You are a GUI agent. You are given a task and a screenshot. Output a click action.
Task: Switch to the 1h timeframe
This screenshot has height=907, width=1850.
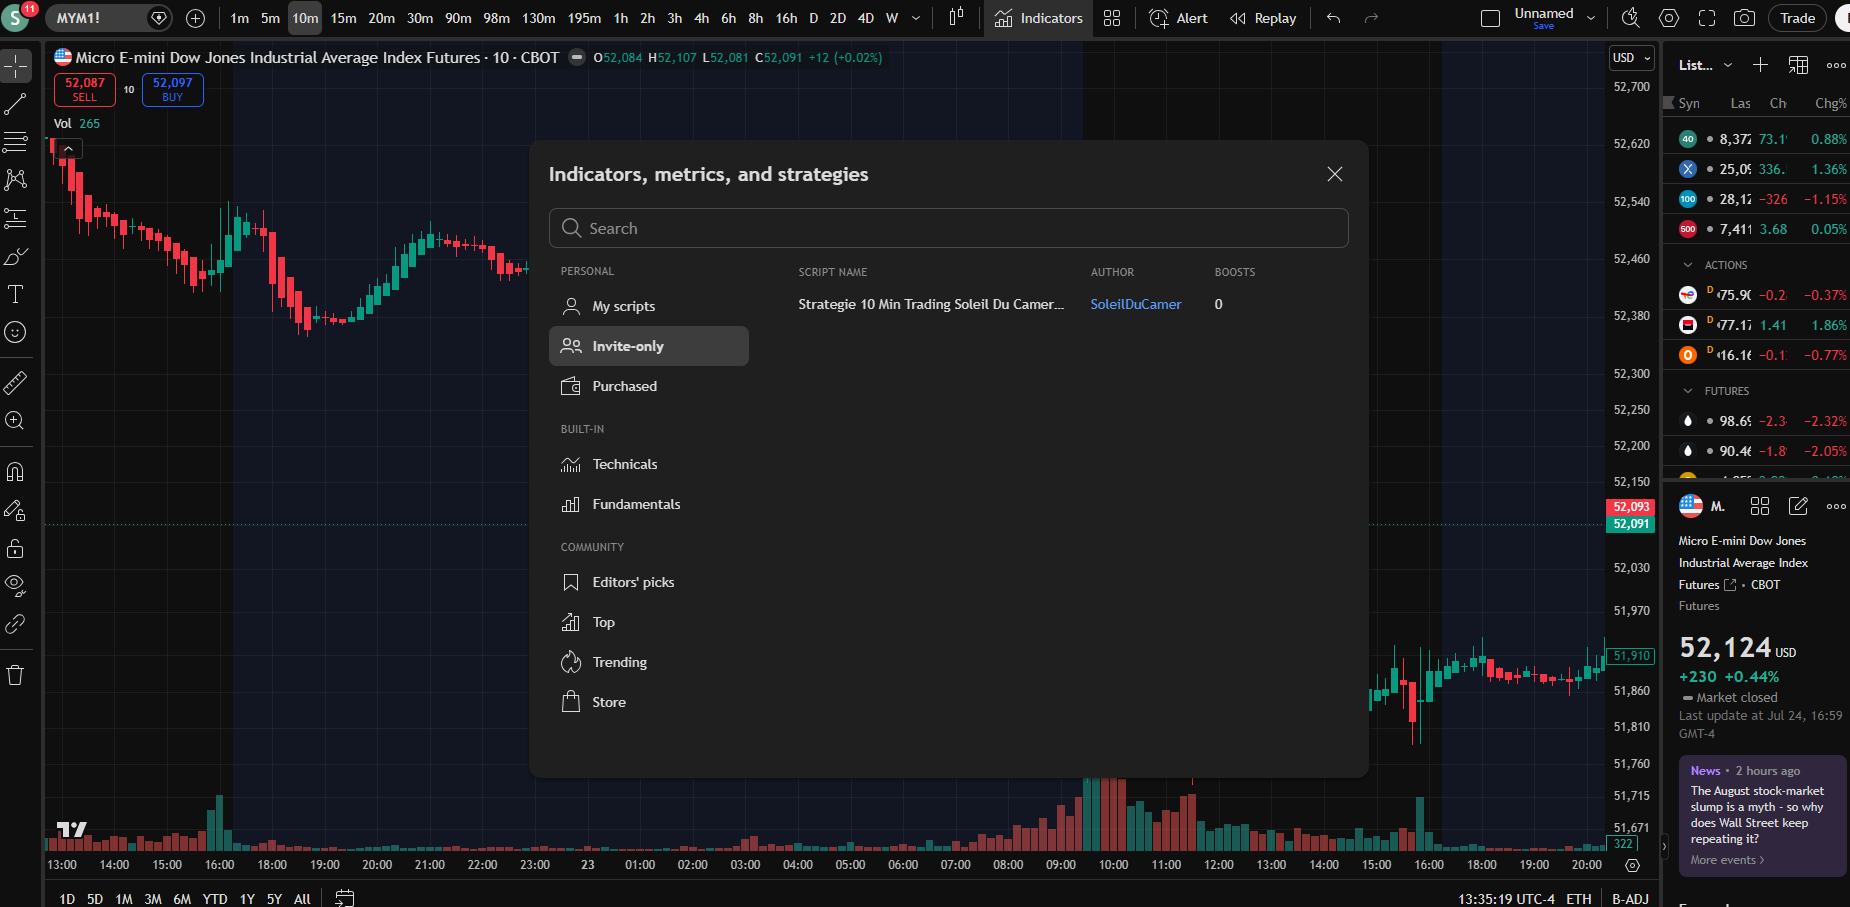pos(621,18)
